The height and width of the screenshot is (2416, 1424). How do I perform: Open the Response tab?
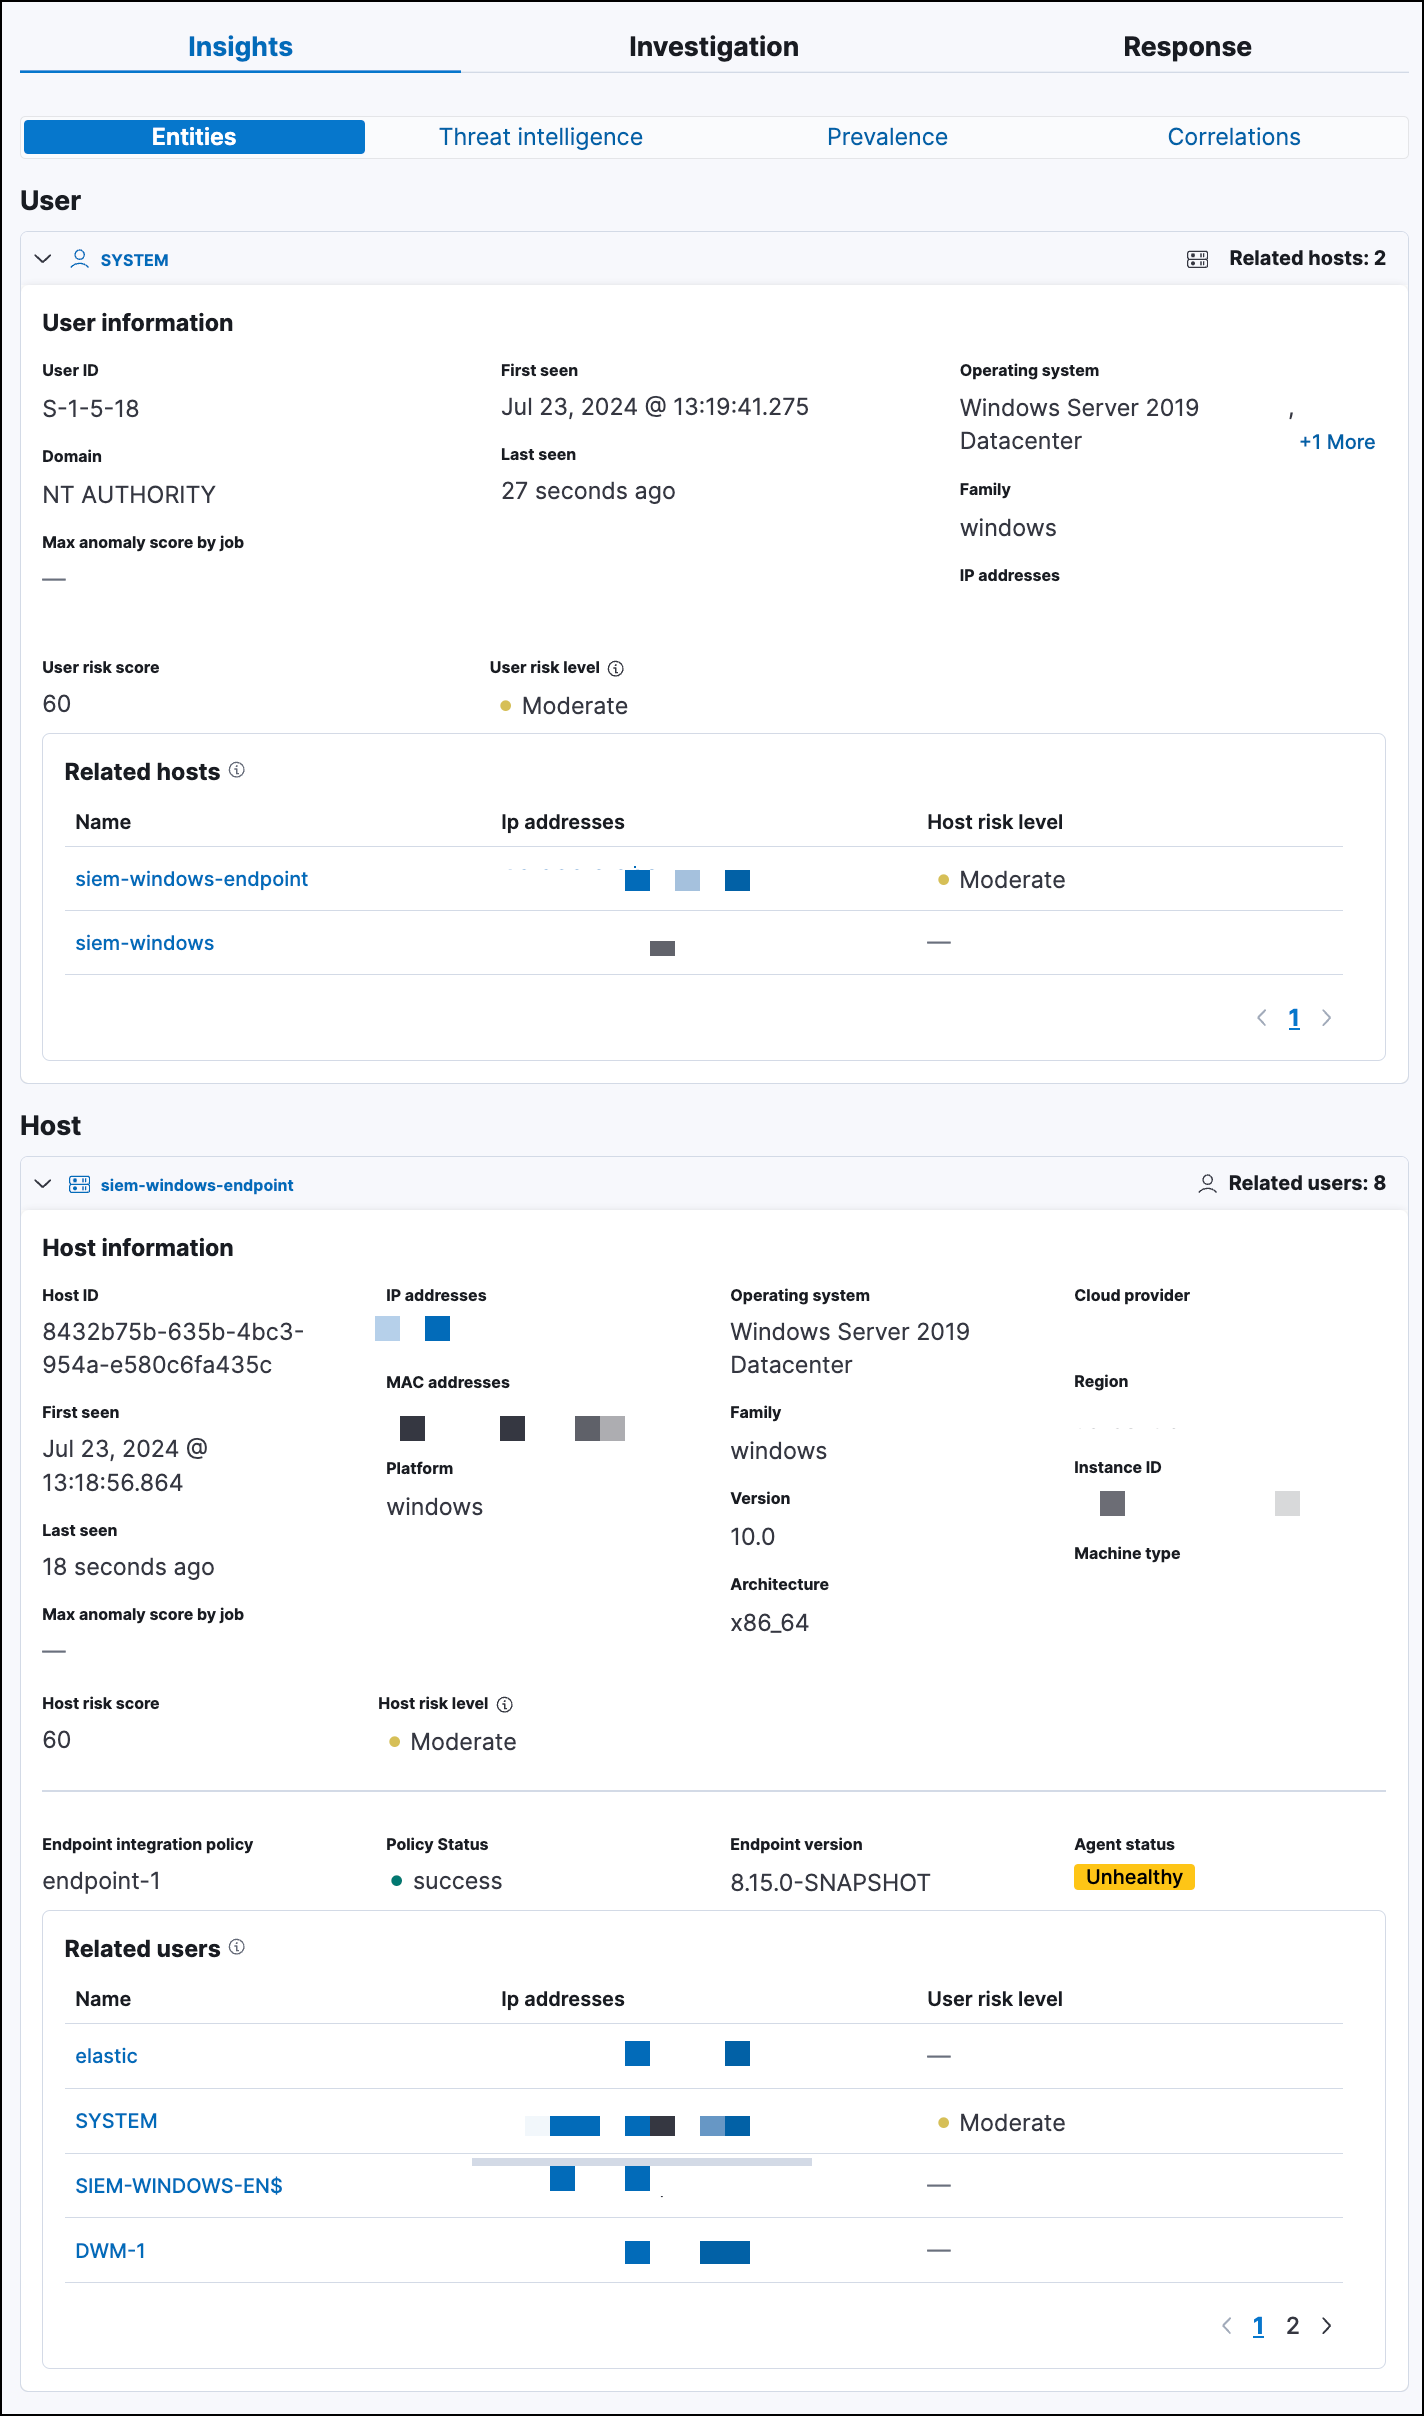1186,47
